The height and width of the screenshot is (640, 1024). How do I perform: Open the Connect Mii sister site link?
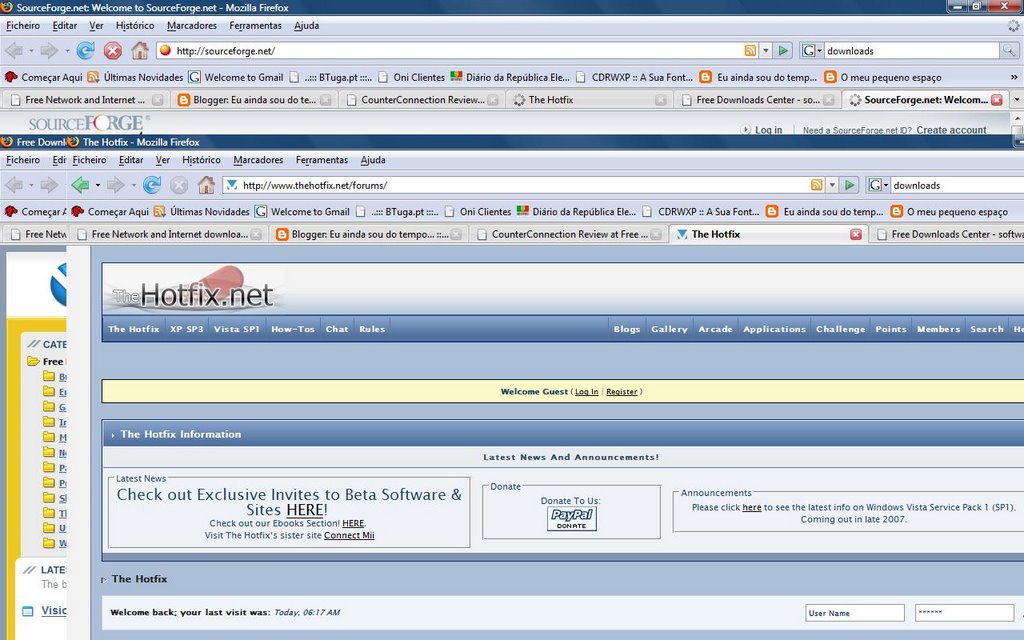(x=349, y=536)
